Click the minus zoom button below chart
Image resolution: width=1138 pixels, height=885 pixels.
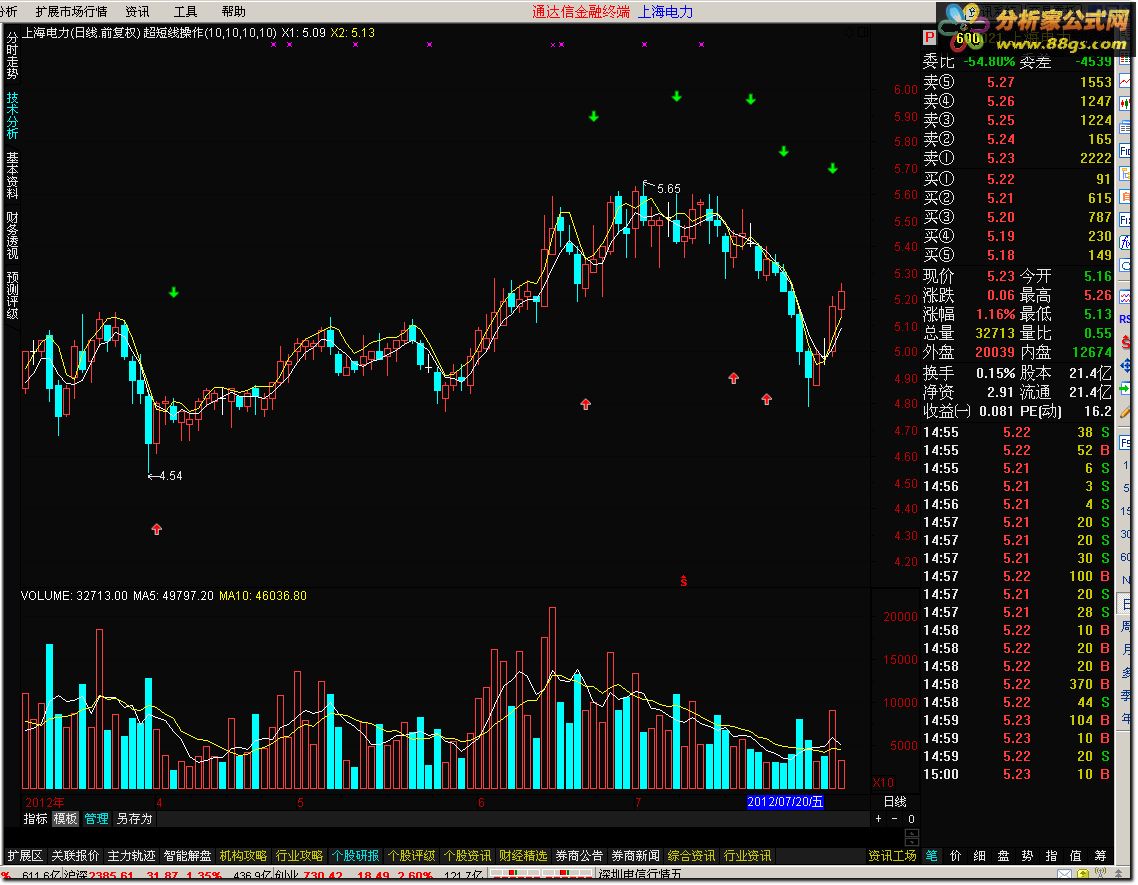894,819
